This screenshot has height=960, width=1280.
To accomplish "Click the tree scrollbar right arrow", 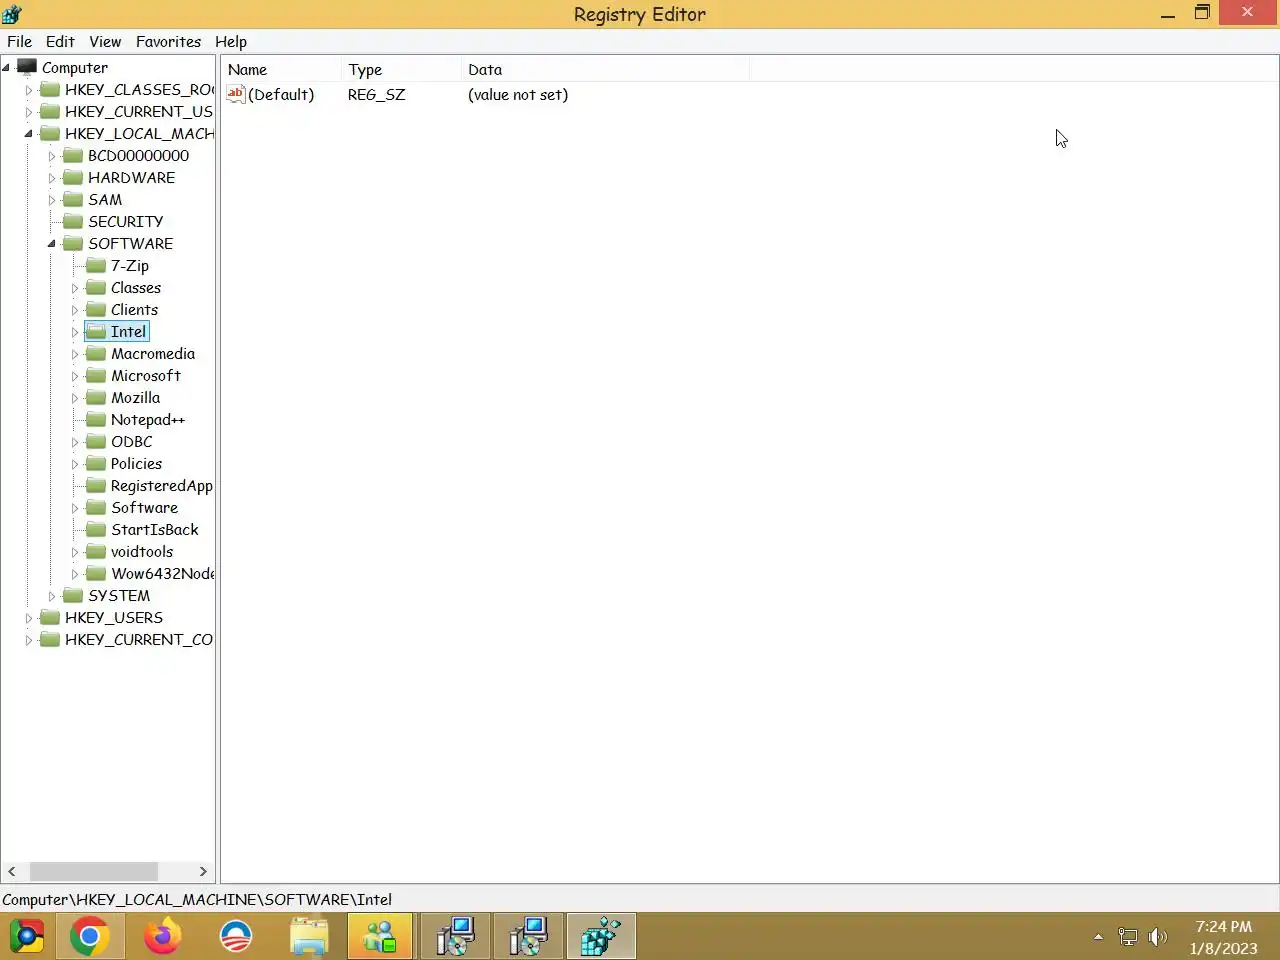I will 203,872.
